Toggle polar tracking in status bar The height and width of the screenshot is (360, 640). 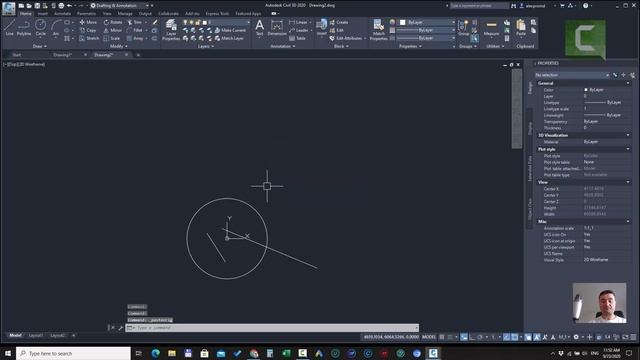pos(480,337)
